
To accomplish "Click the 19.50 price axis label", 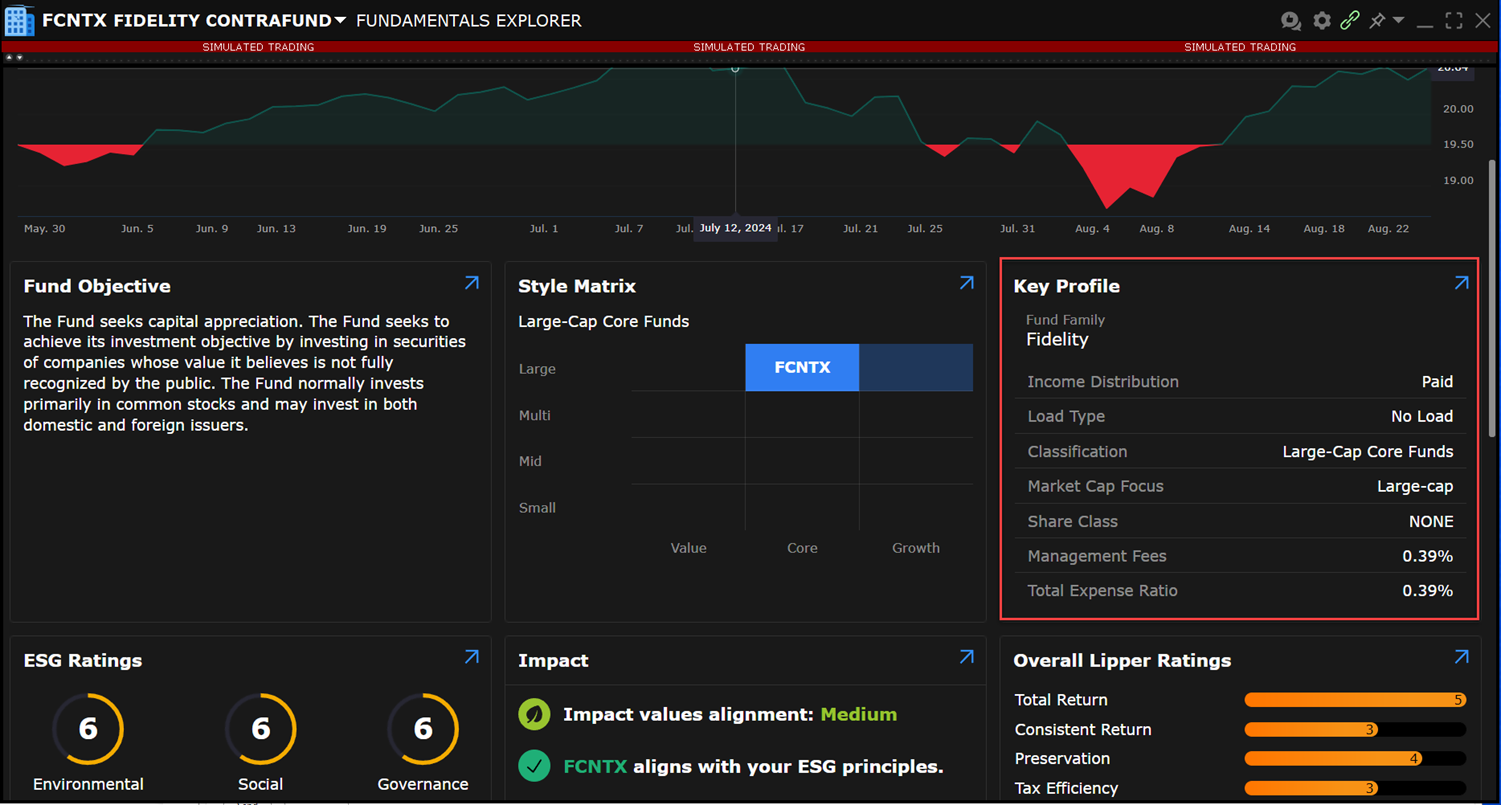I will pyautogui.click(x=1459, y=145).
